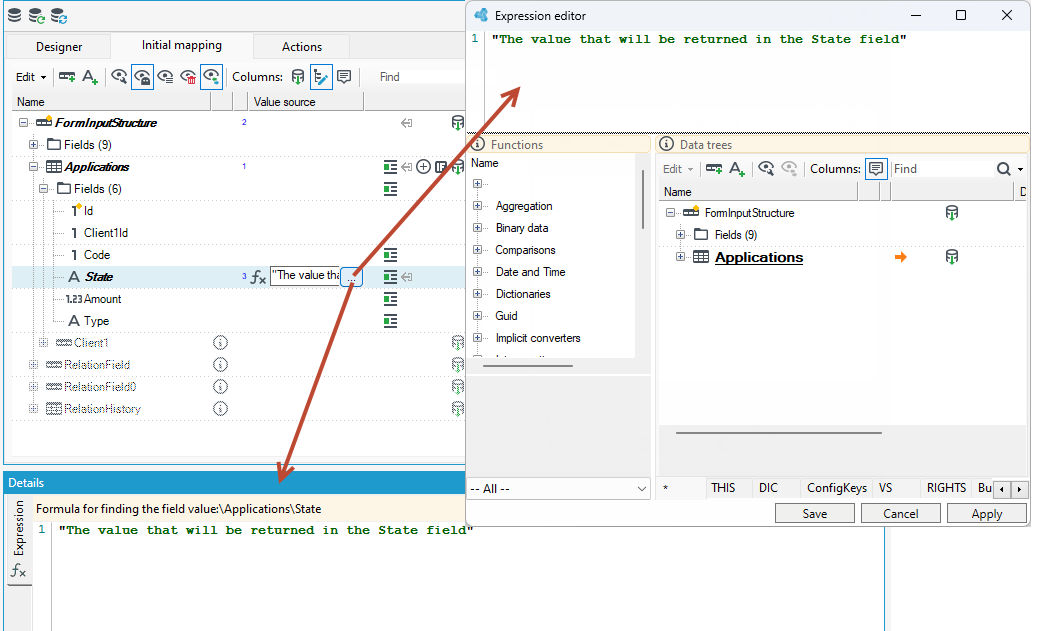Toggle the show deleted items eye icon
Image resolution: width=1040 pixels, height=631 pixels.
point(188,77)
